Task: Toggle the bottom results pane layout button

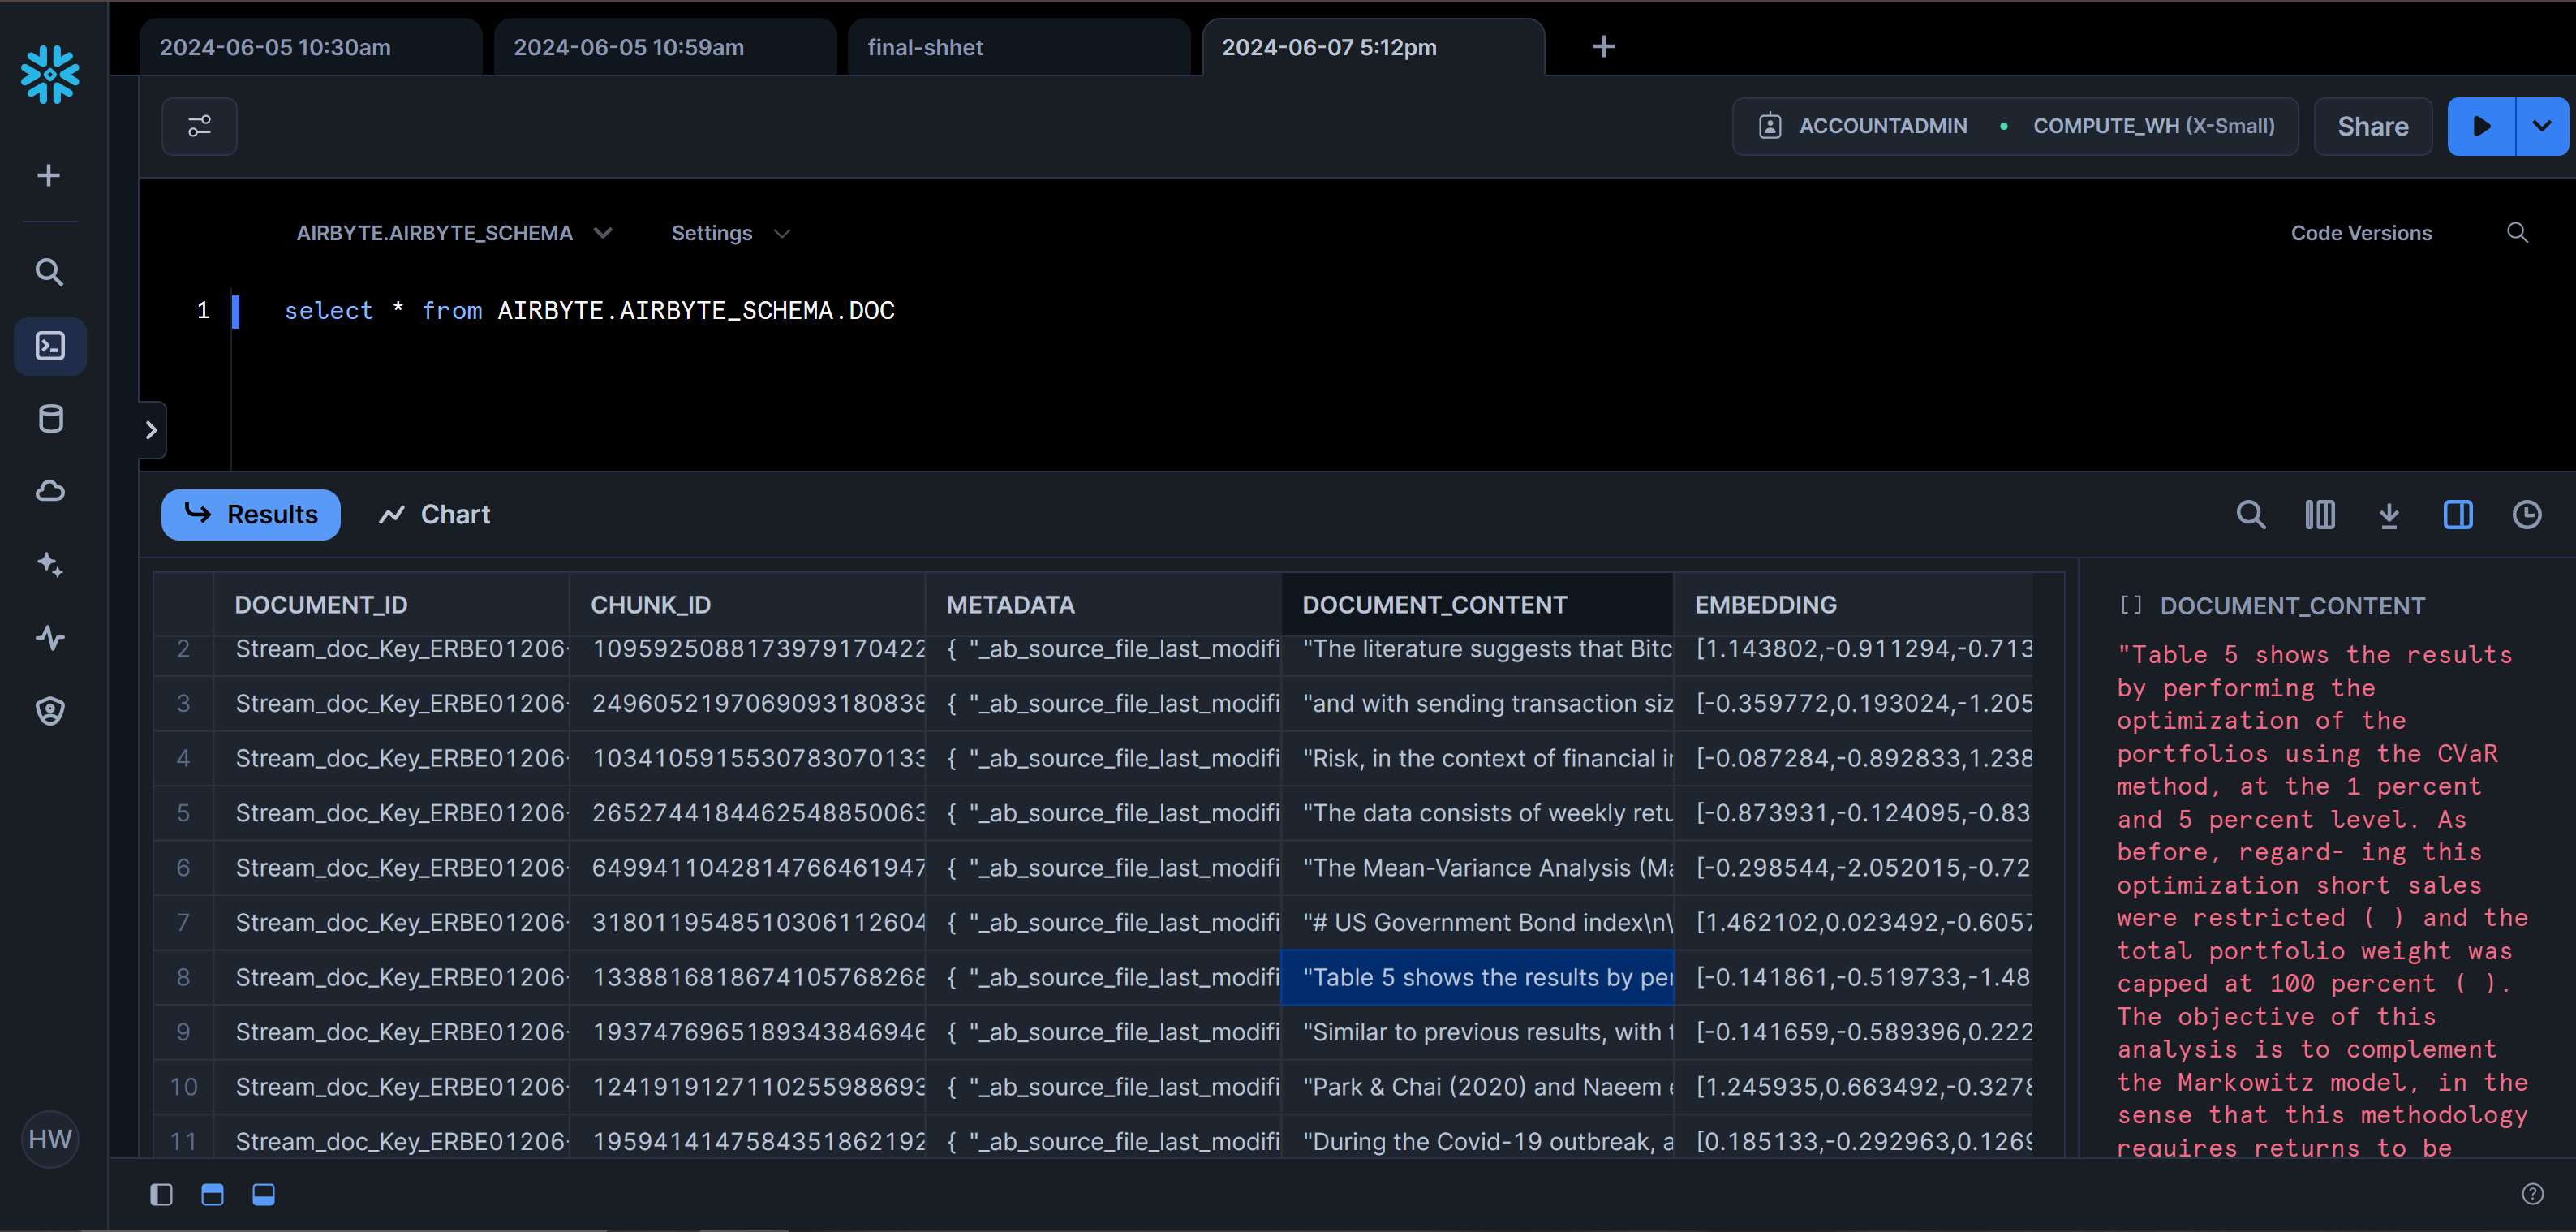Action: [264, 1194]
